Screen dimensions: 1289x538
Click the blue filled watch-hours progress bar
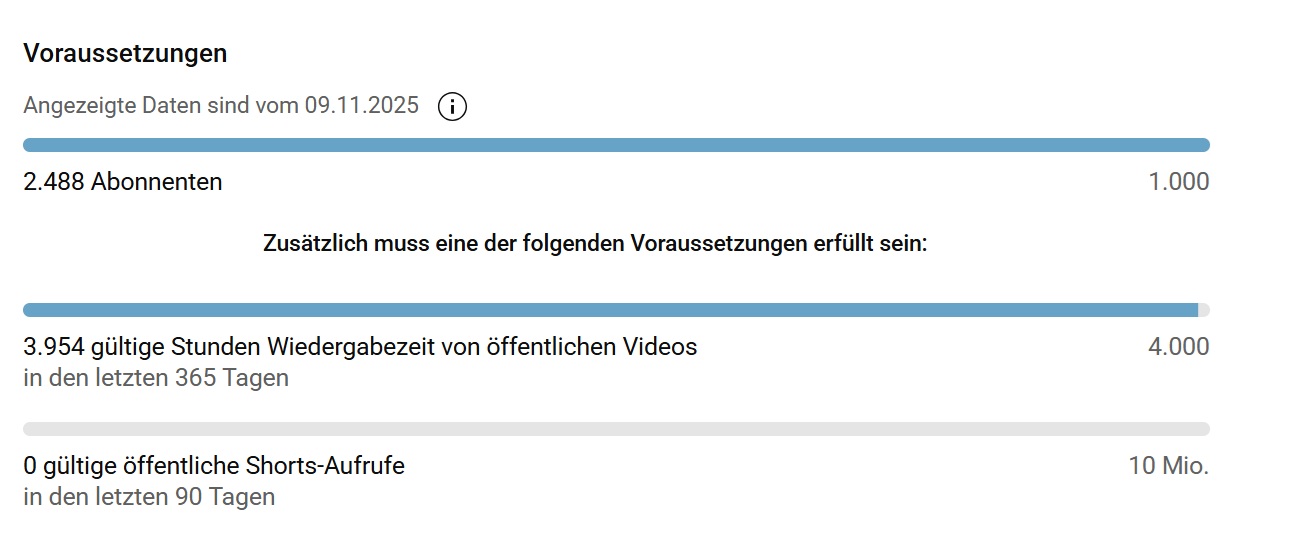tap(610, 310)
